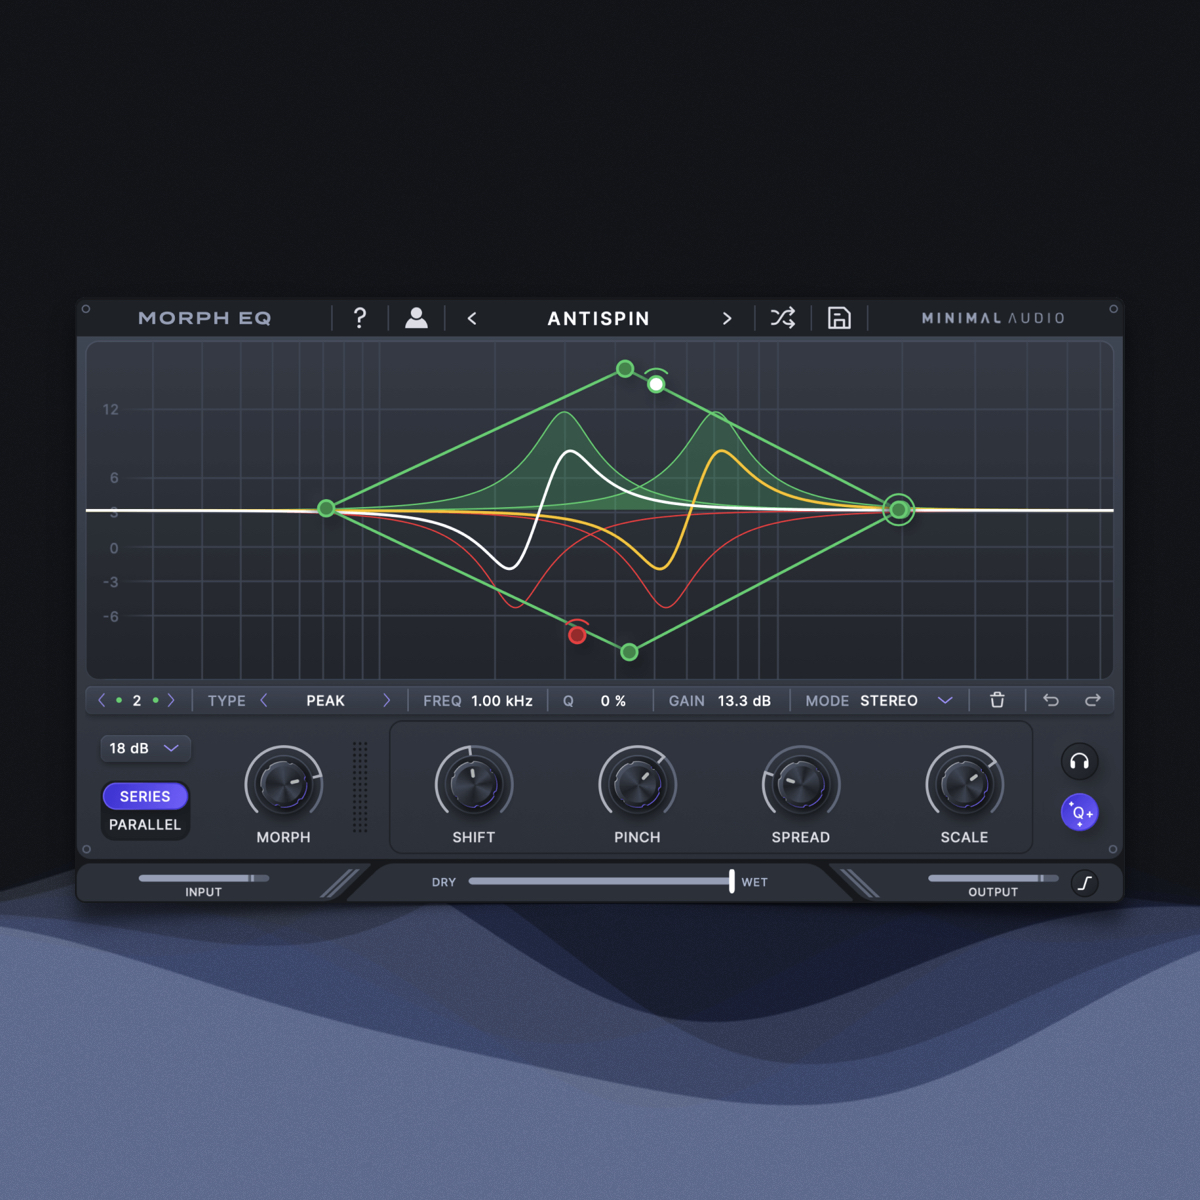The image size is (1200, 1200).
Task: Click the DRY/WET mix slider handle
Action: coord(732,881)
